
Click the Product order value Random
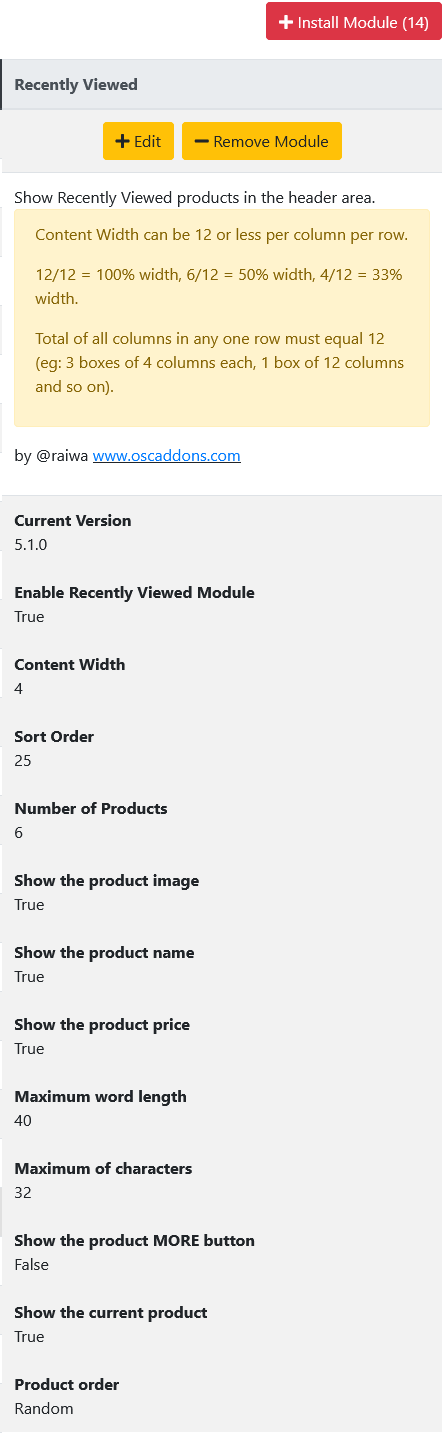[x=44, y=1409]
